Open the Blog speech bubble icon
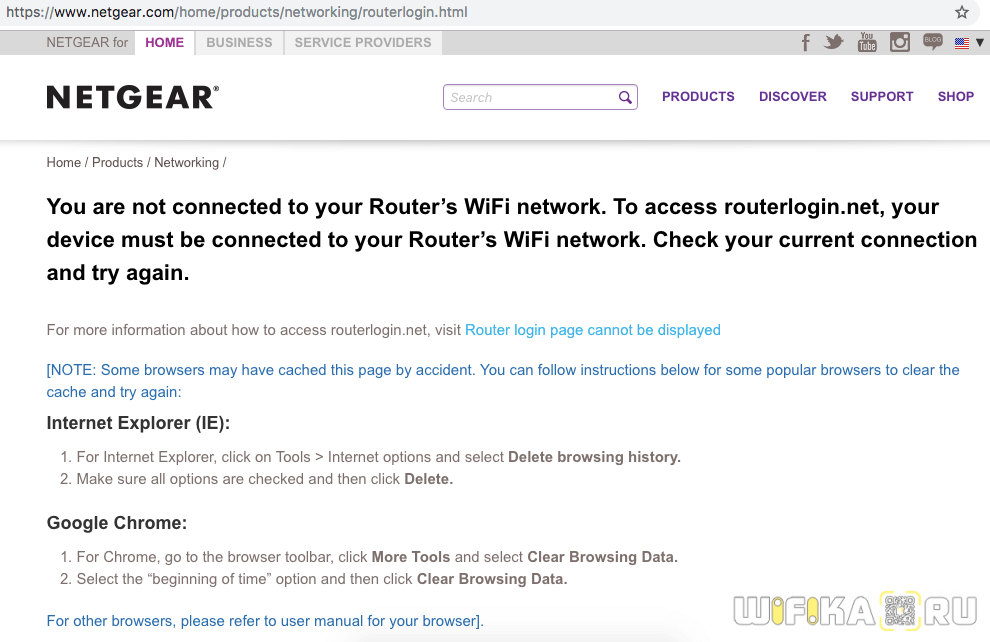This screenshot has height=642, width=990. click(933, 42)
